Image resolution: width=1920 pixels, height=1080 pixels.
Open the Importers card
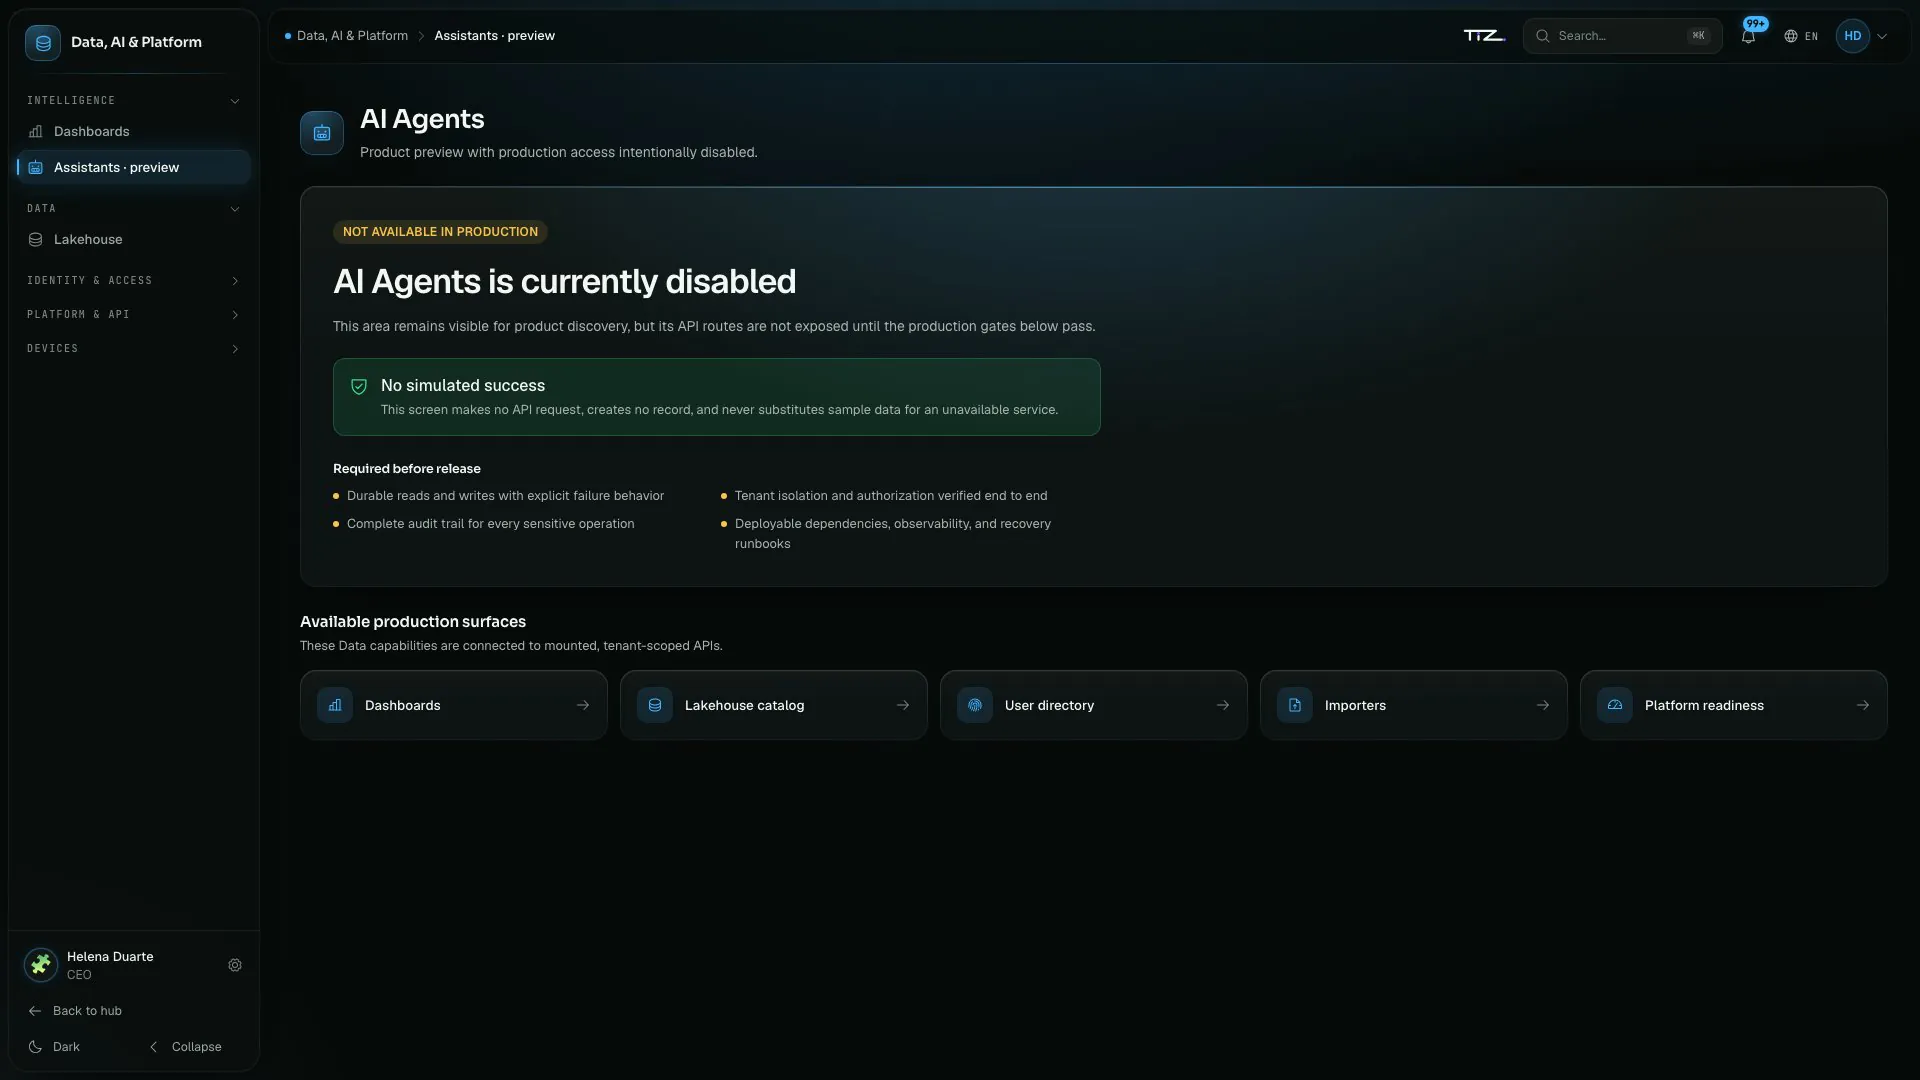click(1414, 705)
